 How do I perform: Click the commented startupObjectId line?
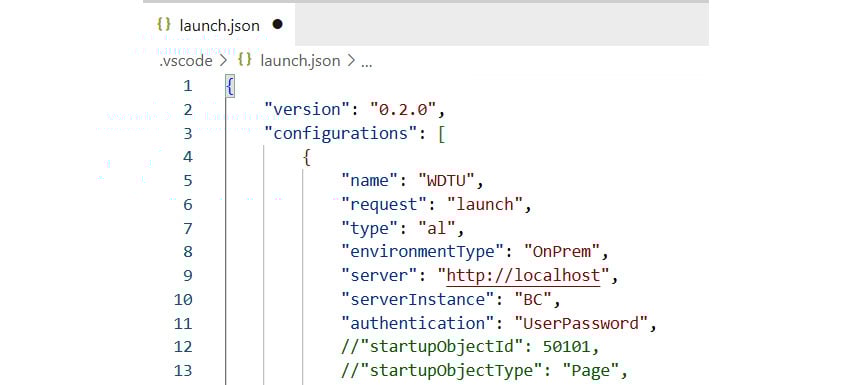(x=471, y=346)
